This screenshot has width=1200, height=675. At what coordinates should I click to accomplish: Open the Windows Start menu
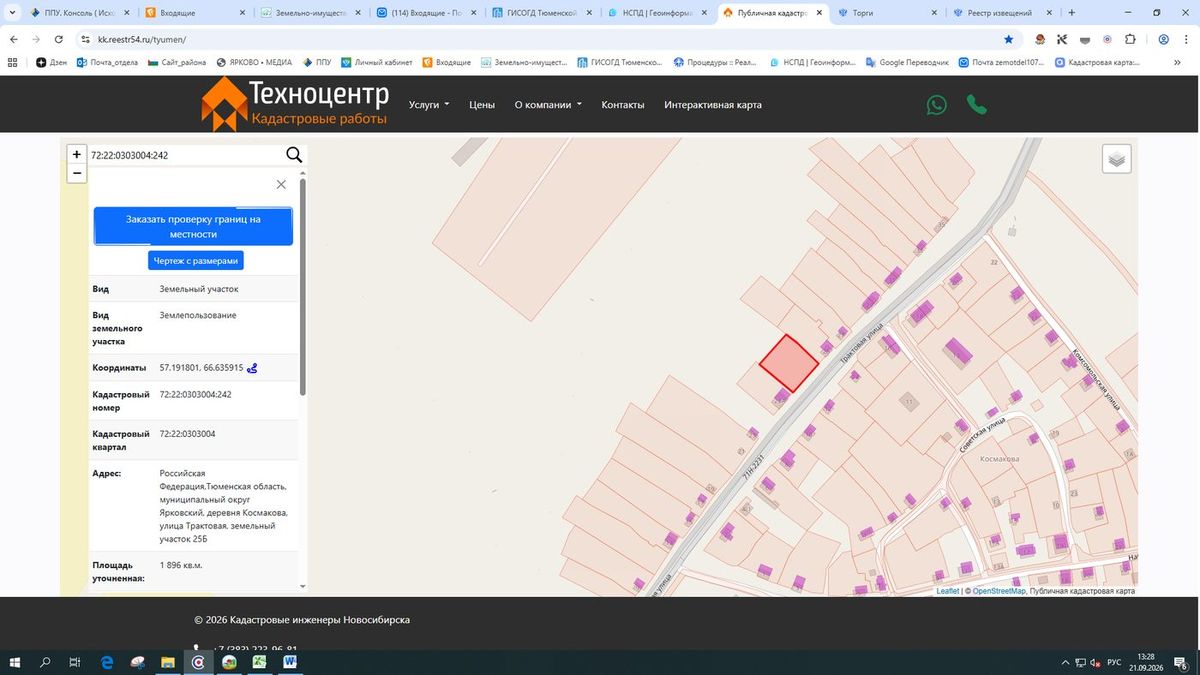coord(15,662)
